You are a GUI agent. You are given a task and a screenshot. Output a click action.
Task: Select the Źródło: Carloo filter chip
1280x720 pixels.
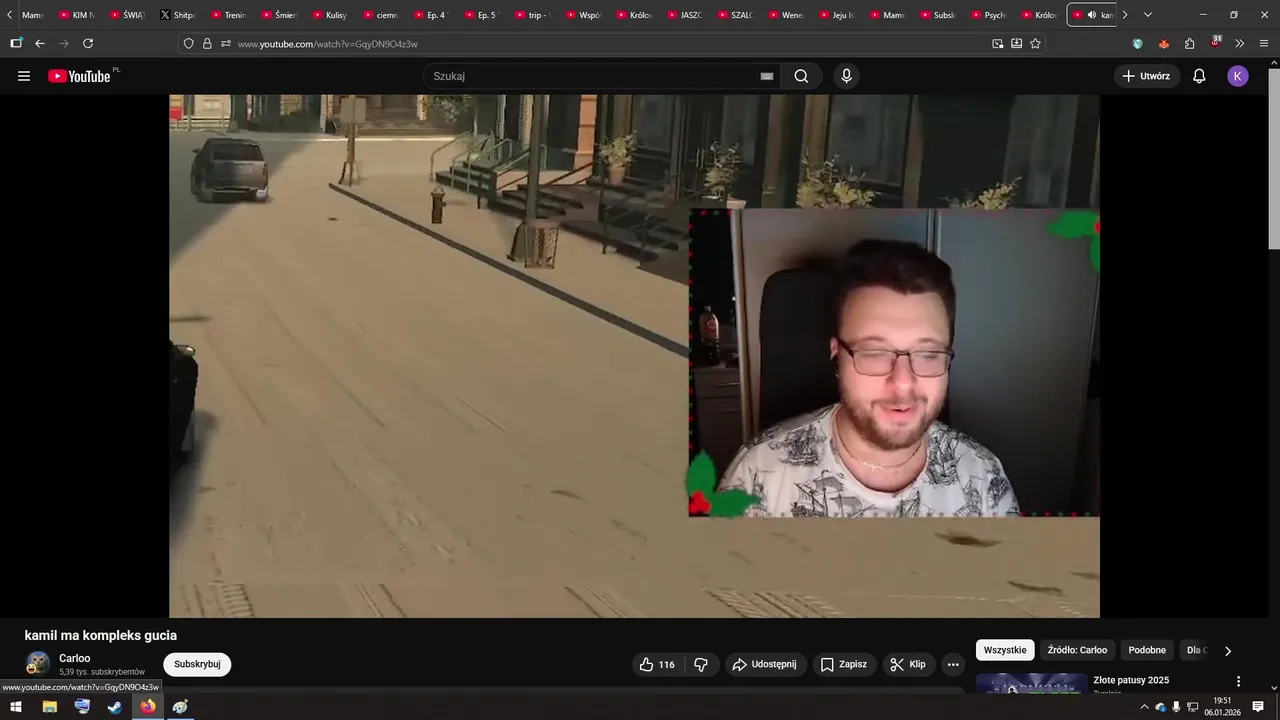1077,650
